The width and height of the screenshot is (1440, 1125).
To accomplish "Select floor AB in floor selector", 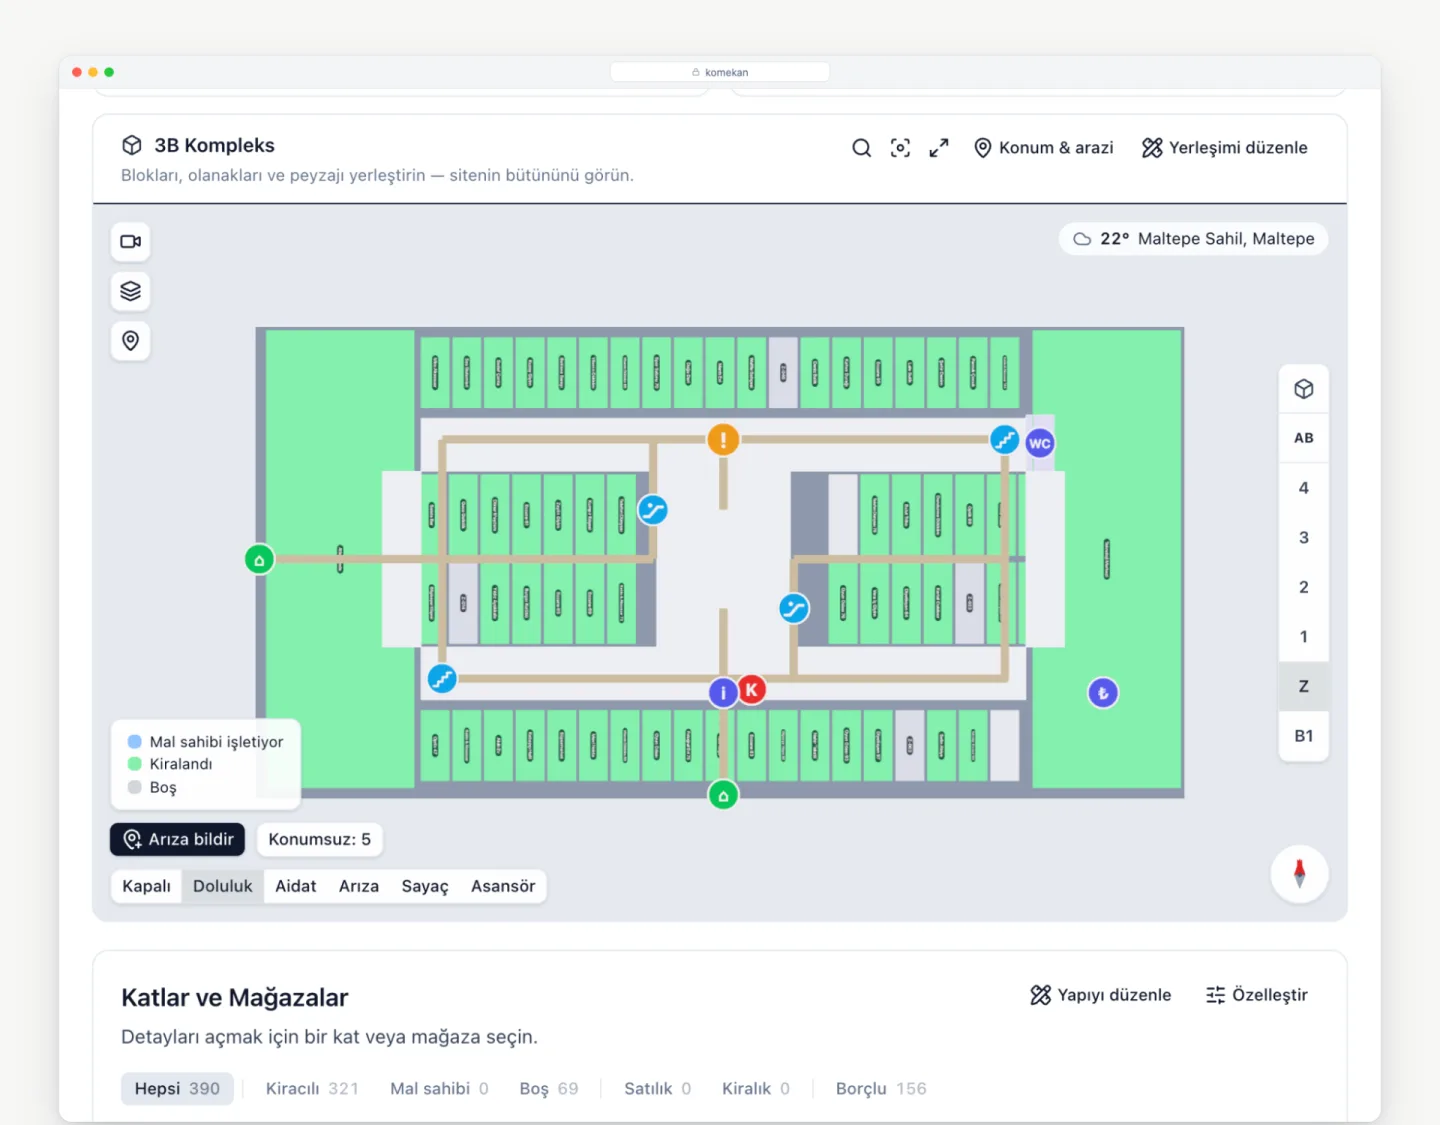I will [1303, 438].
